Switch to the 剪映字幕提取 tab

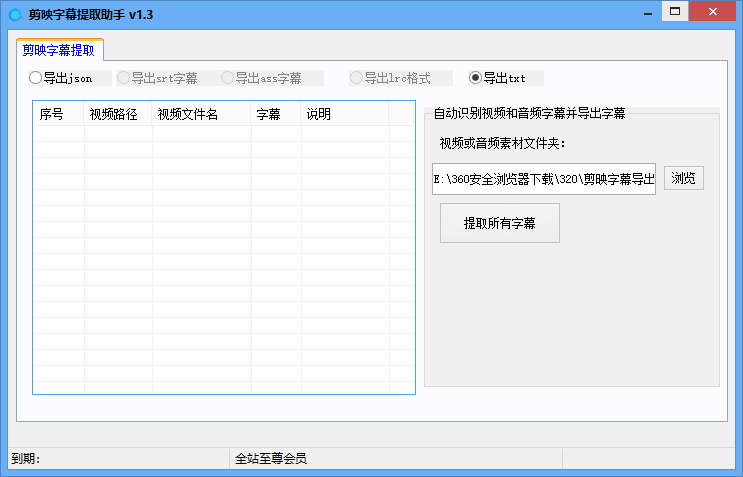(59, 50)
